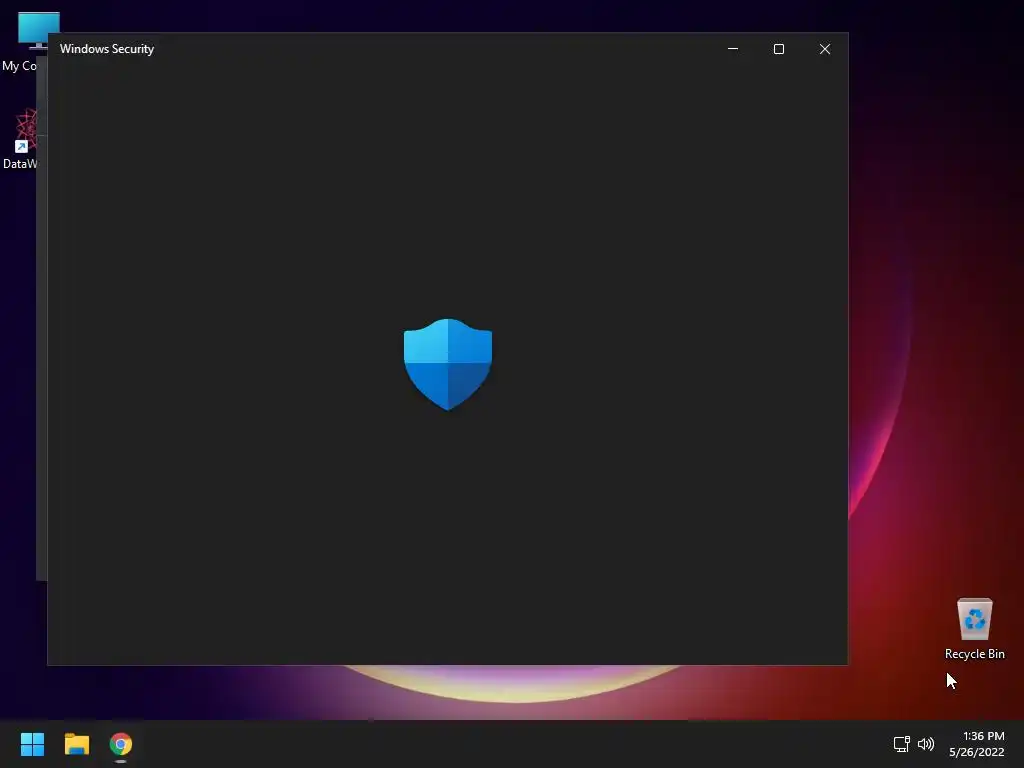Click the volume speaker tray icon
Screen dimensions: 1024x768
click(926, 744)
